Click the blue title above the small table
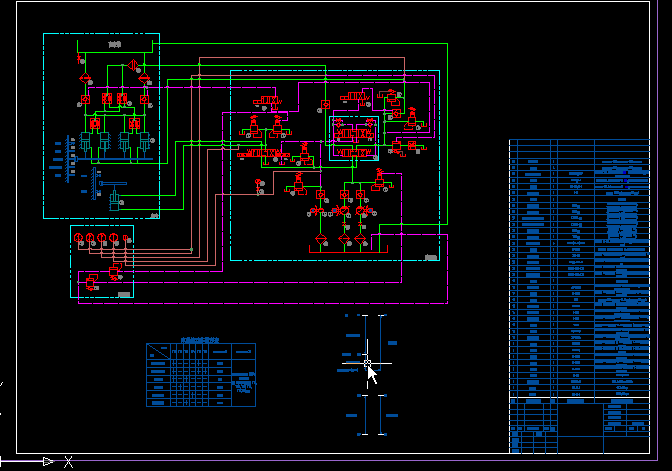Viewport: 672px width, 471px height. coord(200,340)
